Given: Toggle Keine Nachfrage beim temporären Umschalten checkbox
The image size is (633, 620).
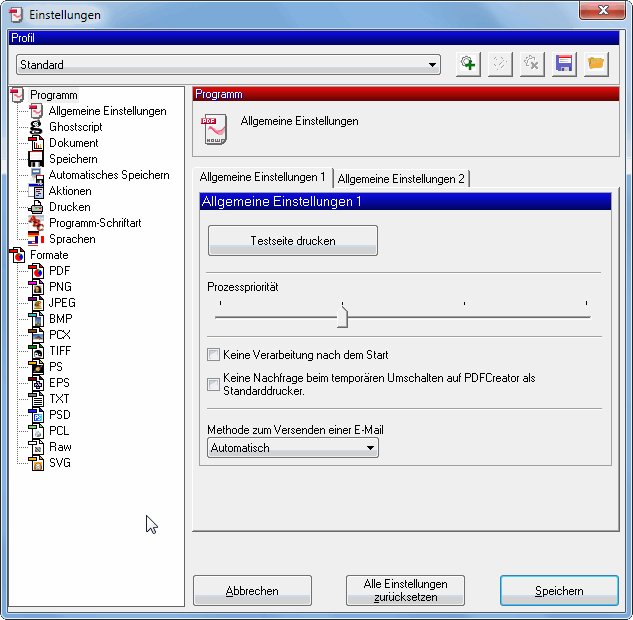Looking at the screenshot, I should (x=213, y=384).
